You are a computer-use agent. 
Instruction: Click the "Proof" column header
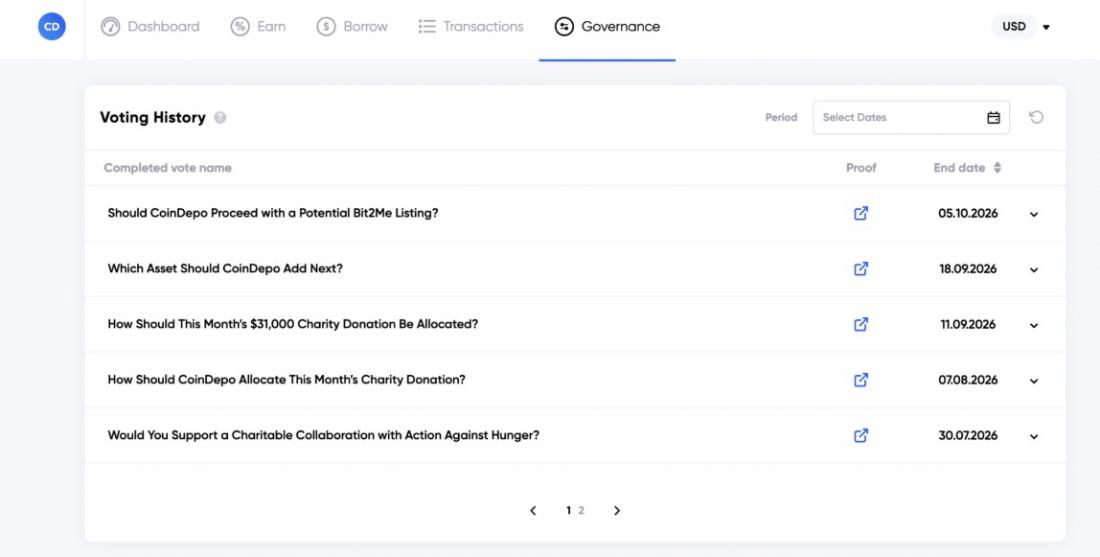[861, 168]
